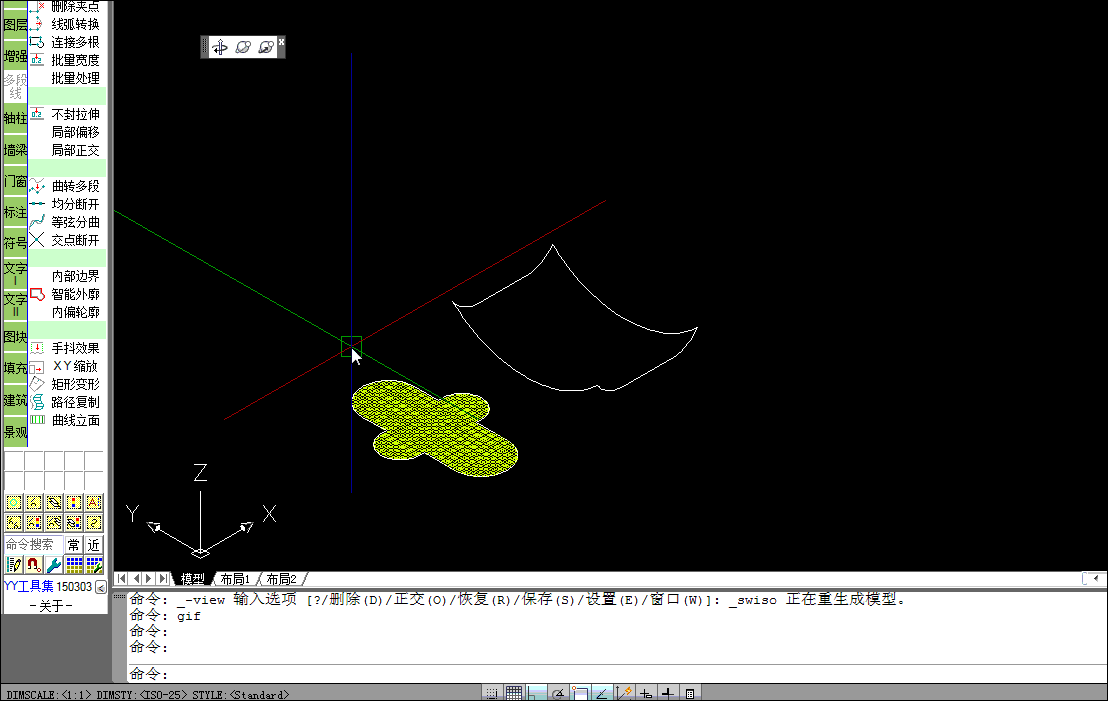Toggle polar tracking in status bar
The width and height of the screenshot is (1108, 701).
click(x=558, y=692)
